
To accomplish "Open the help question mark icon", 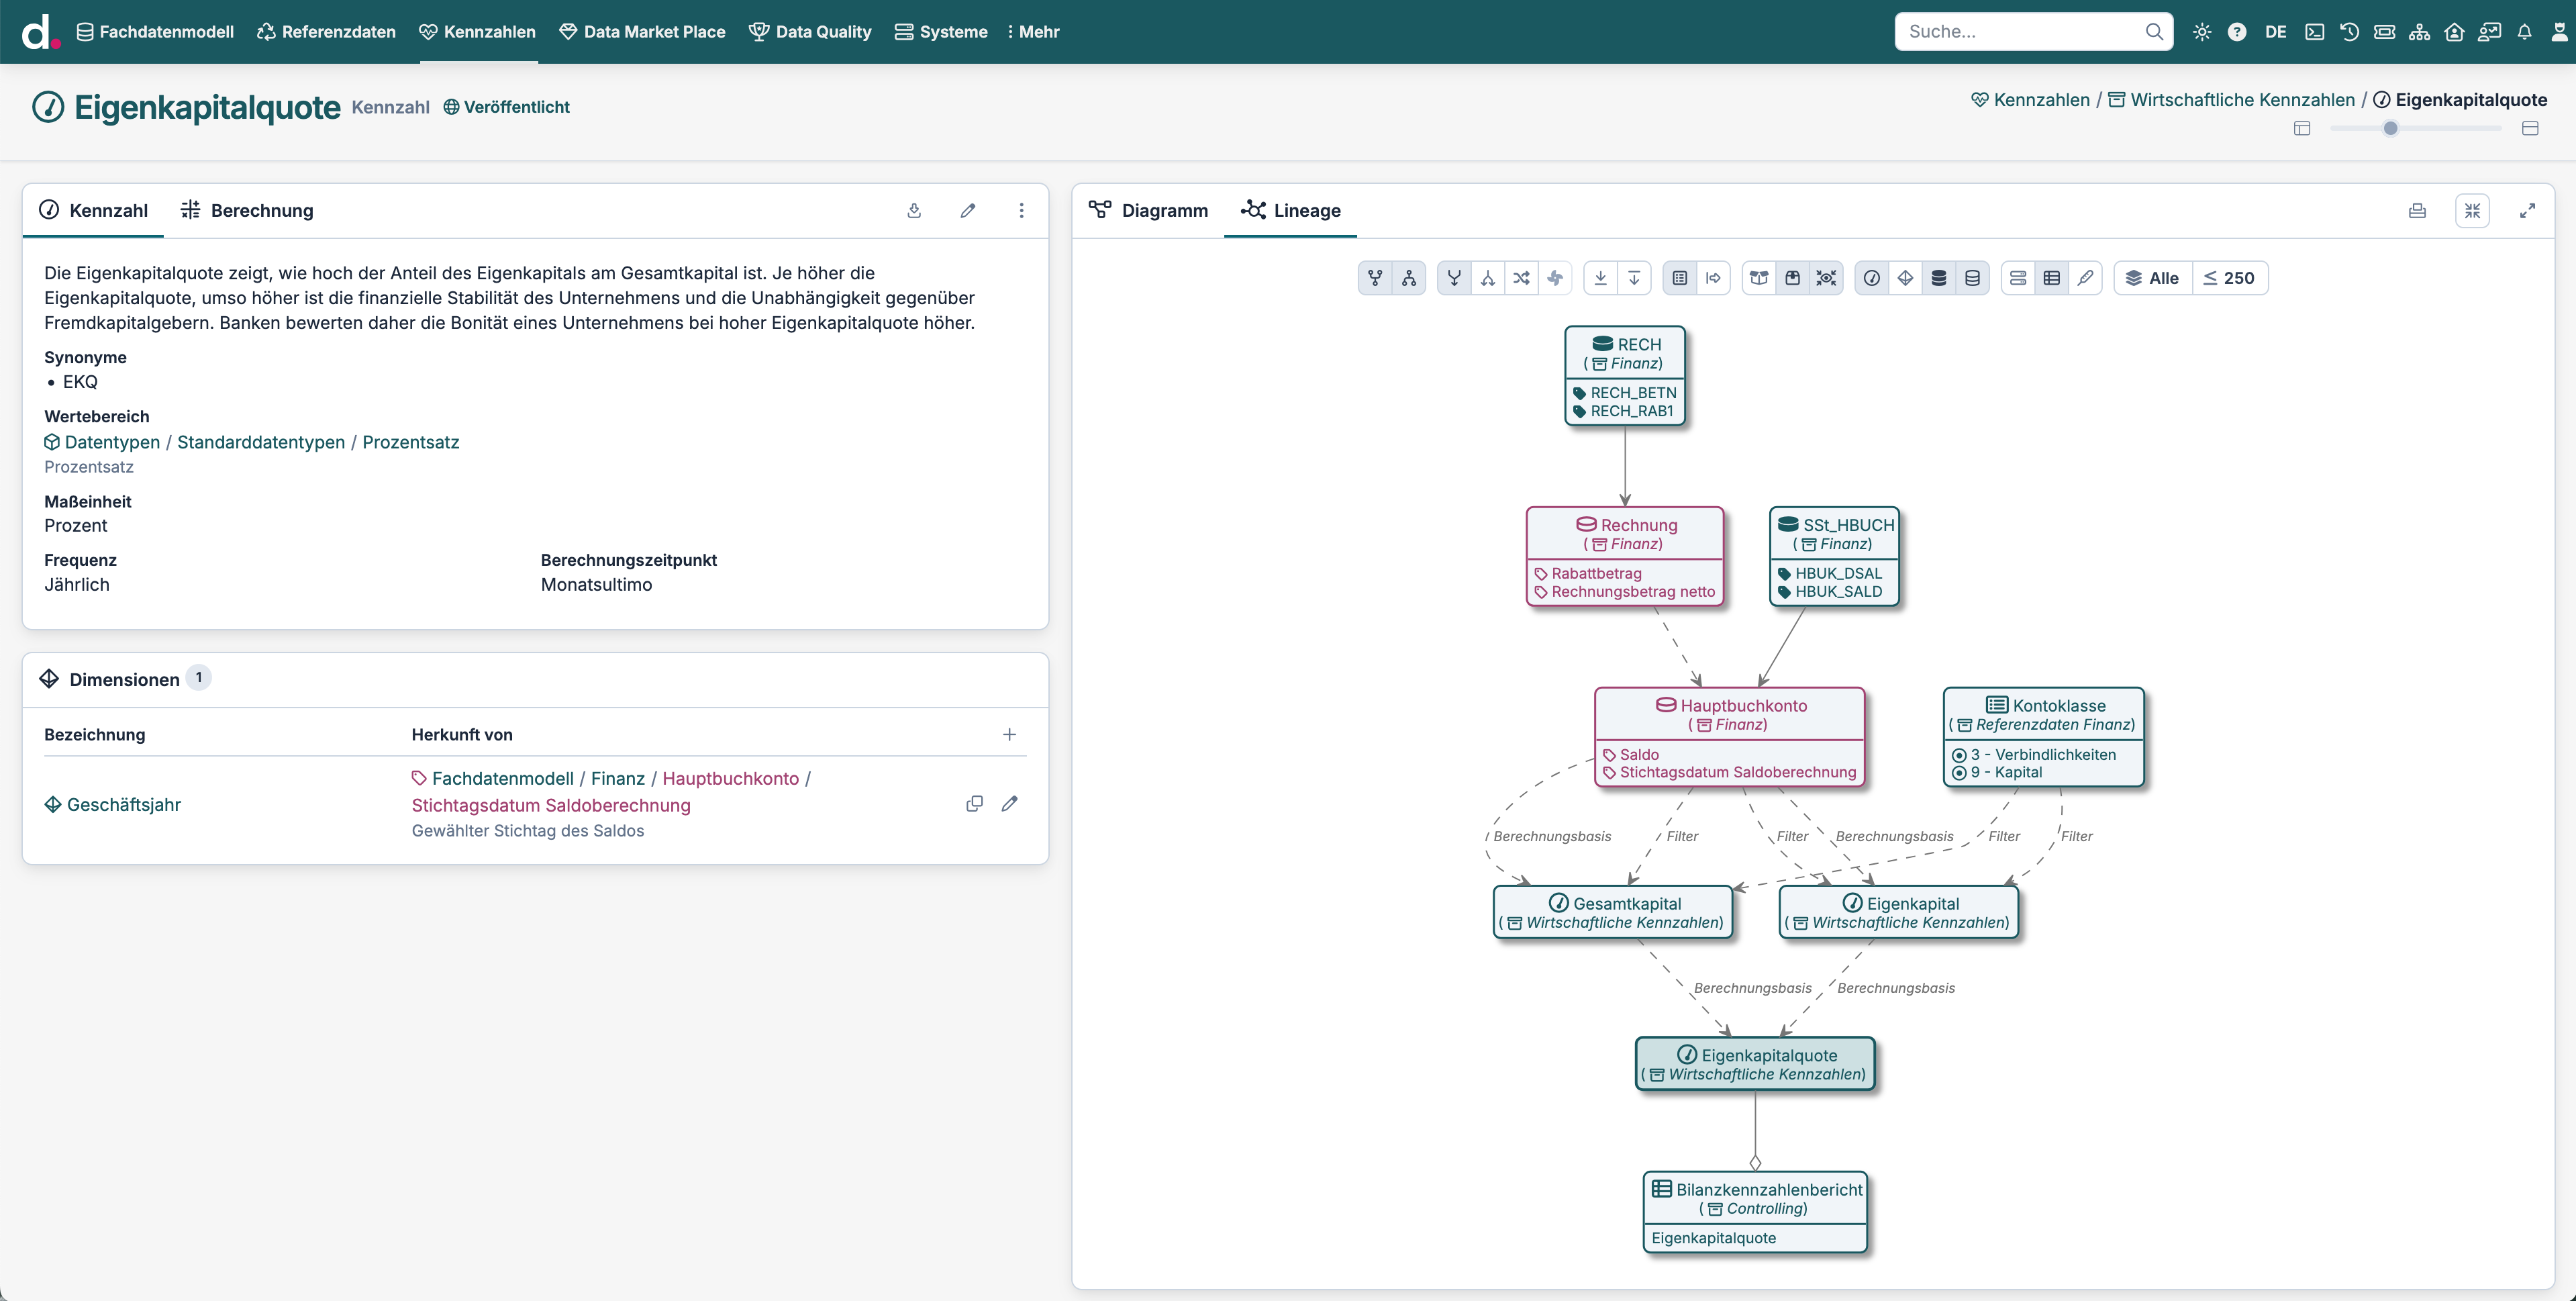I will click(2237, 31).
